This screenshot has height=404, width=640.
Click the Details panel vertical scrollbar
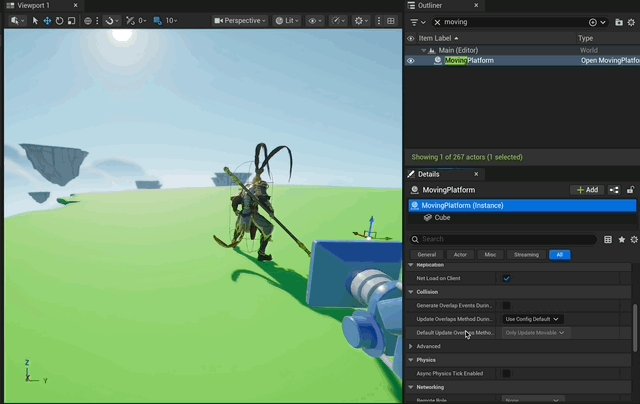(x=635, y=328)
